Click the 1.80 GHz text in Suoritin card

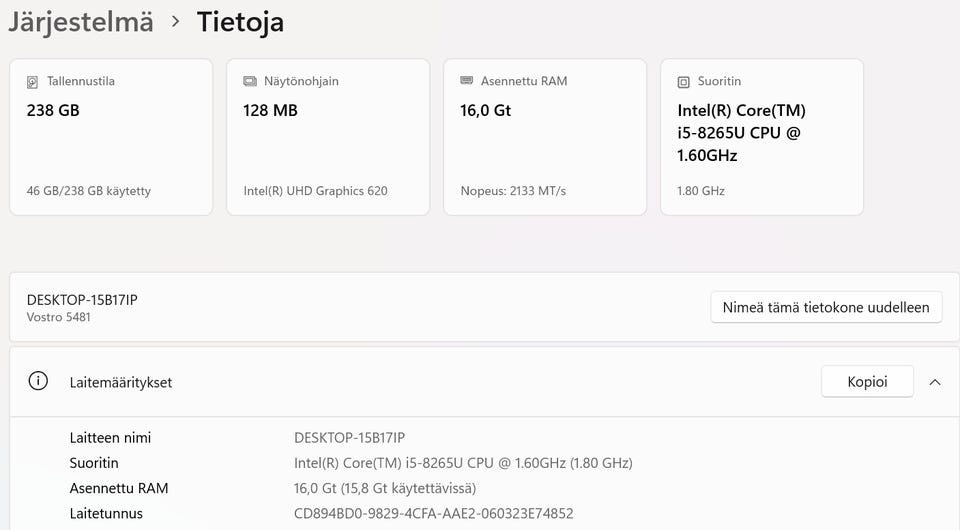pyautogui.click(x=701, y=191)
